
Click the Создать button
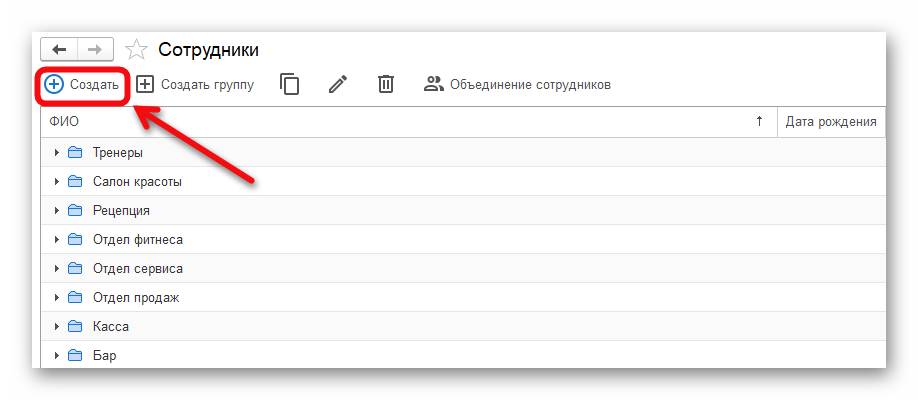[83, 85]
